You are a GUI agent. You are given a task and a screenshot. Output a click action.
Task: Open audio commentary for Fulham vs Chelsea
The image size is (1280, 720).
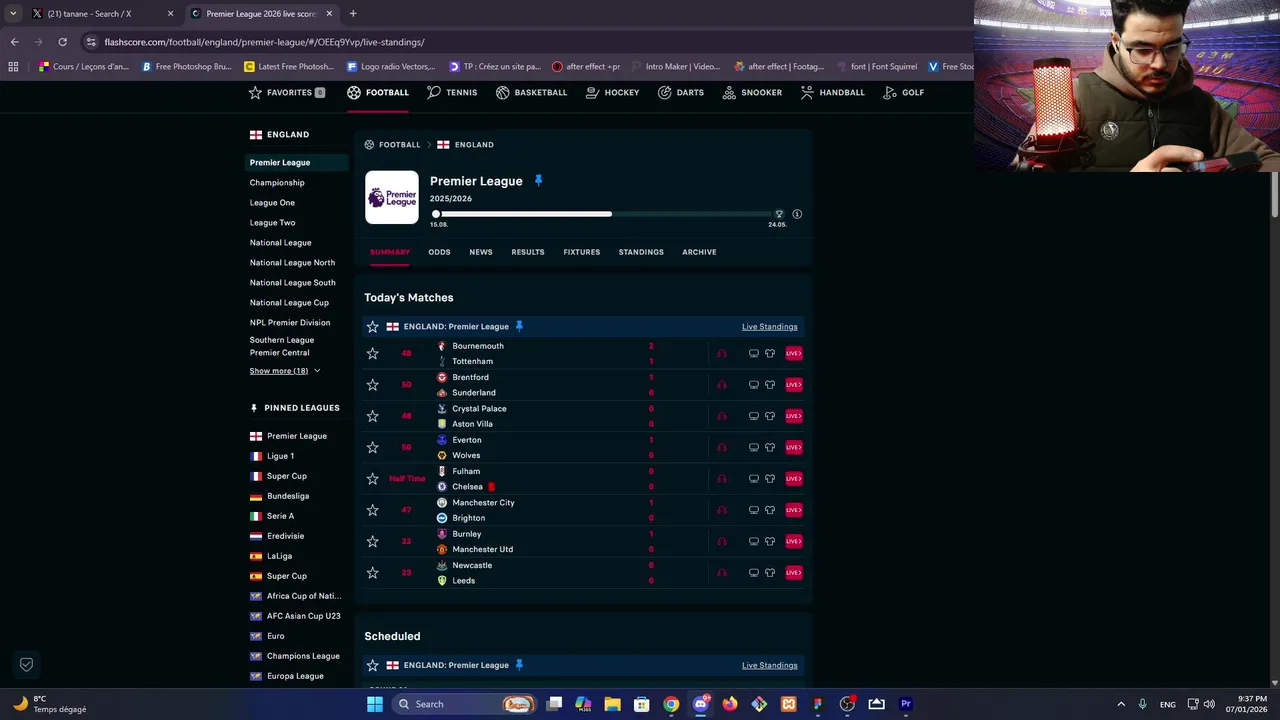click(722, 479)
